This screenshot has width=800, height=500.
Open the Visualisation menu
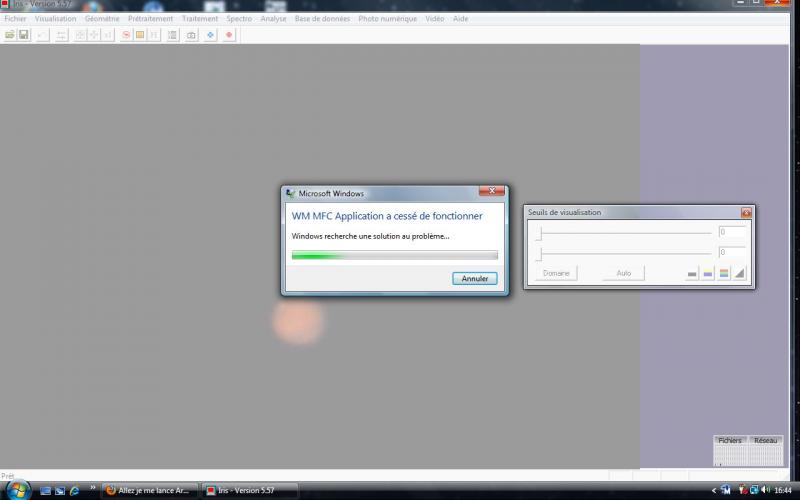tap(56, 18)
